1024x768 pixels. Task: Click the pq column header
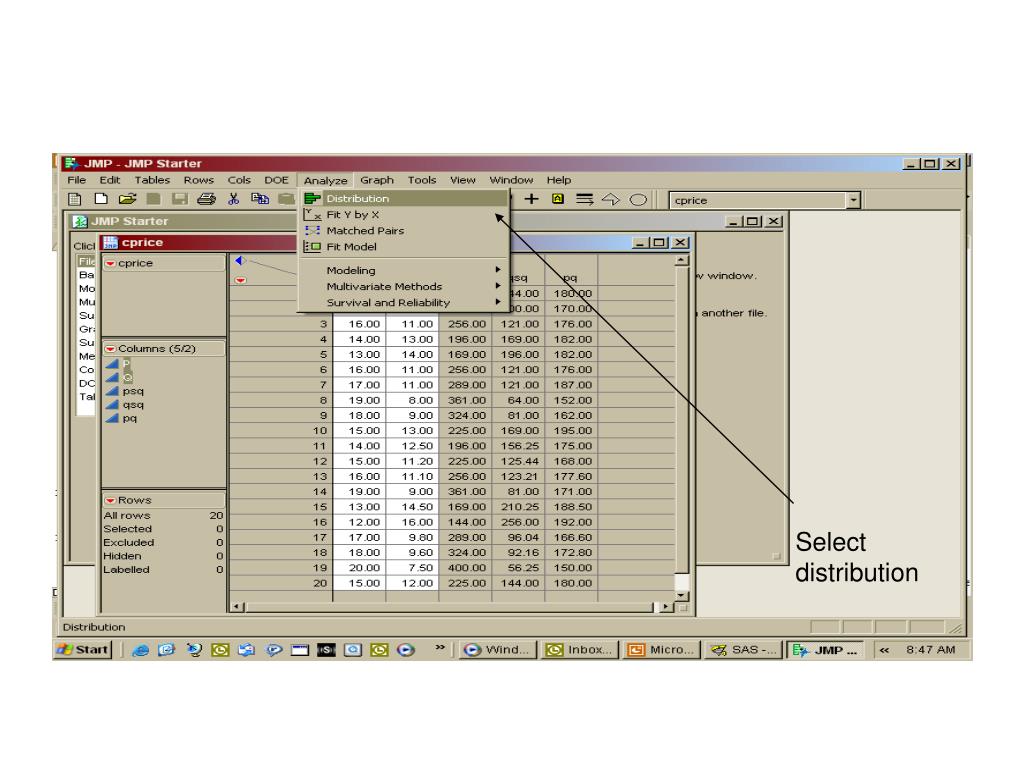click(x=570, y=278)
